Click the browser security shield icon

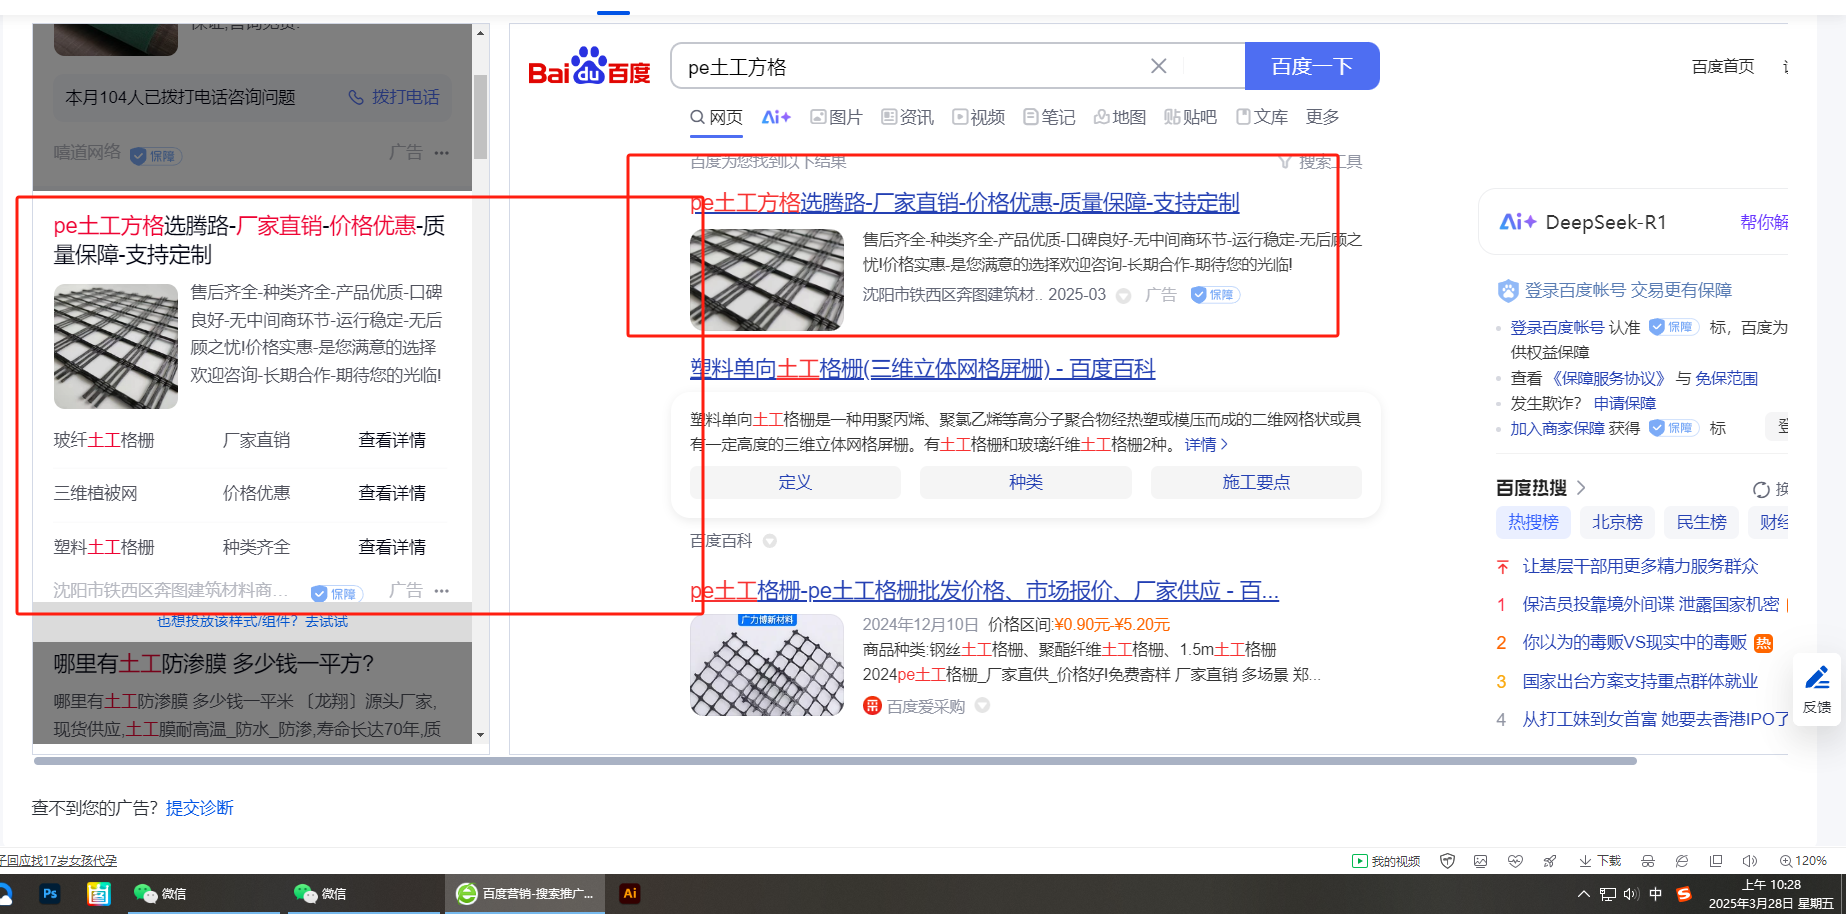(1447, 861)
